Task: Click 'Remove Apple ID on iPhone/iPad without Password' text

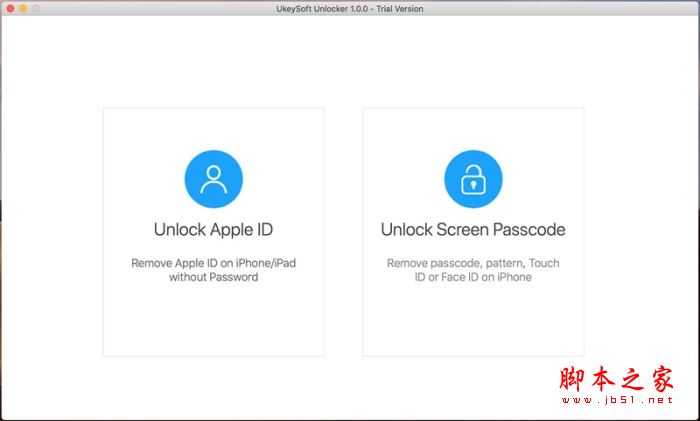Action: click(x=213, y=270)
